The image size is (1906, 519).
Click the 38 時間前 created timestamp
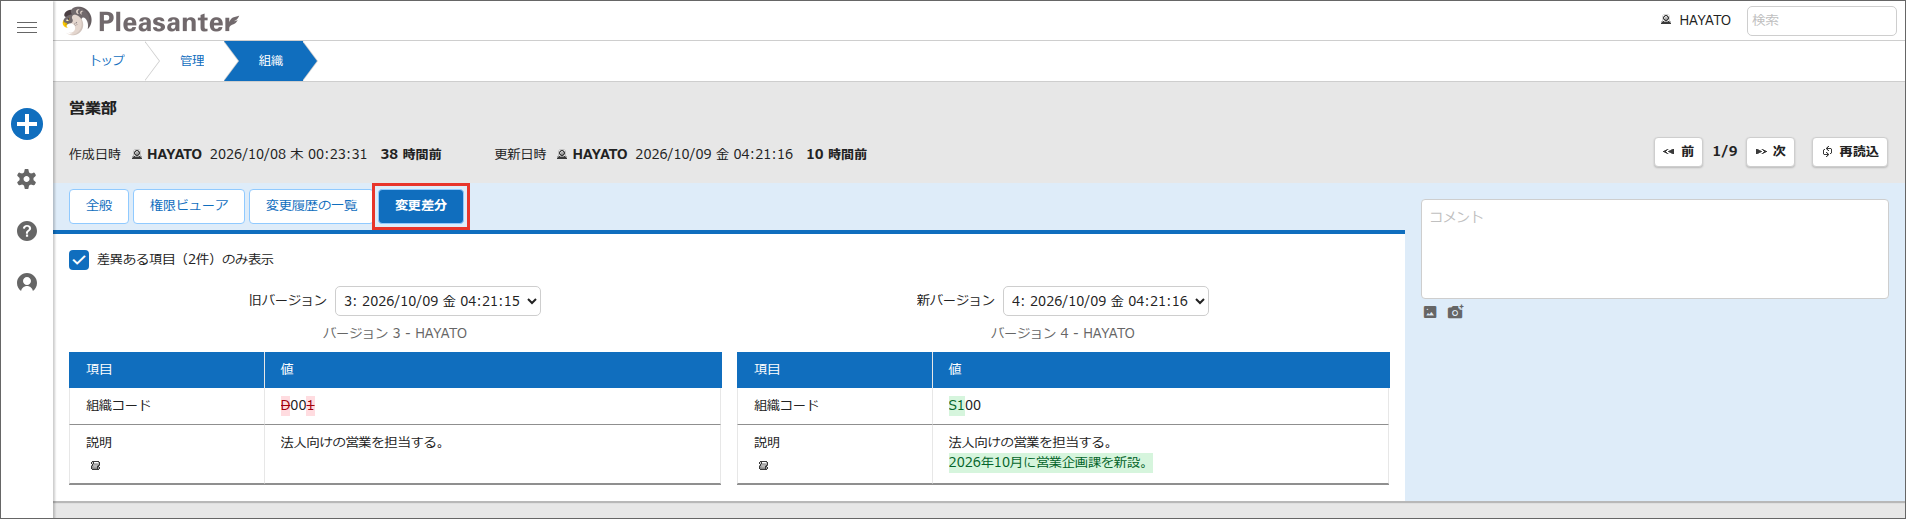411,155
